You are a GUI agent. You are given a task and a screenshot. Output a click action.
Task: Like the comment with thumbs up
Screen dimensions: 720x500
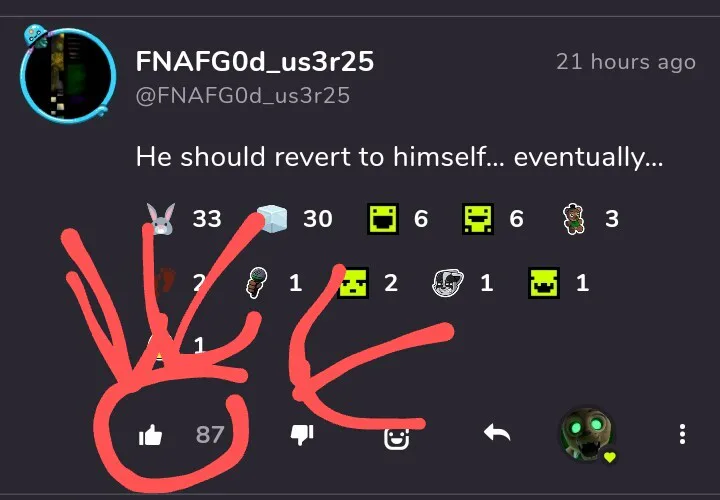151,434
